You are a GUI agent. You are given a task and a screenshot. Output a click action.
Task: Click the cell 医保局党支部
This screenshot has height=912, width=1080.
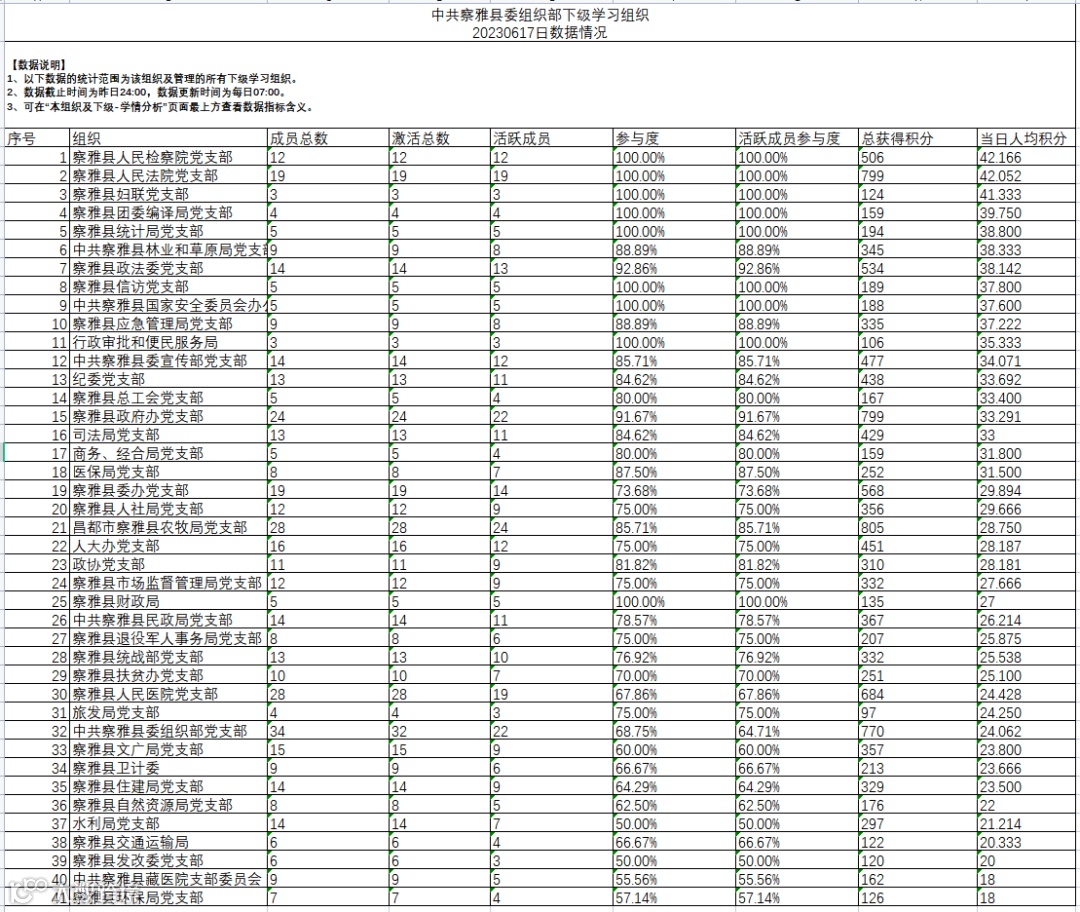click(169, 472)
